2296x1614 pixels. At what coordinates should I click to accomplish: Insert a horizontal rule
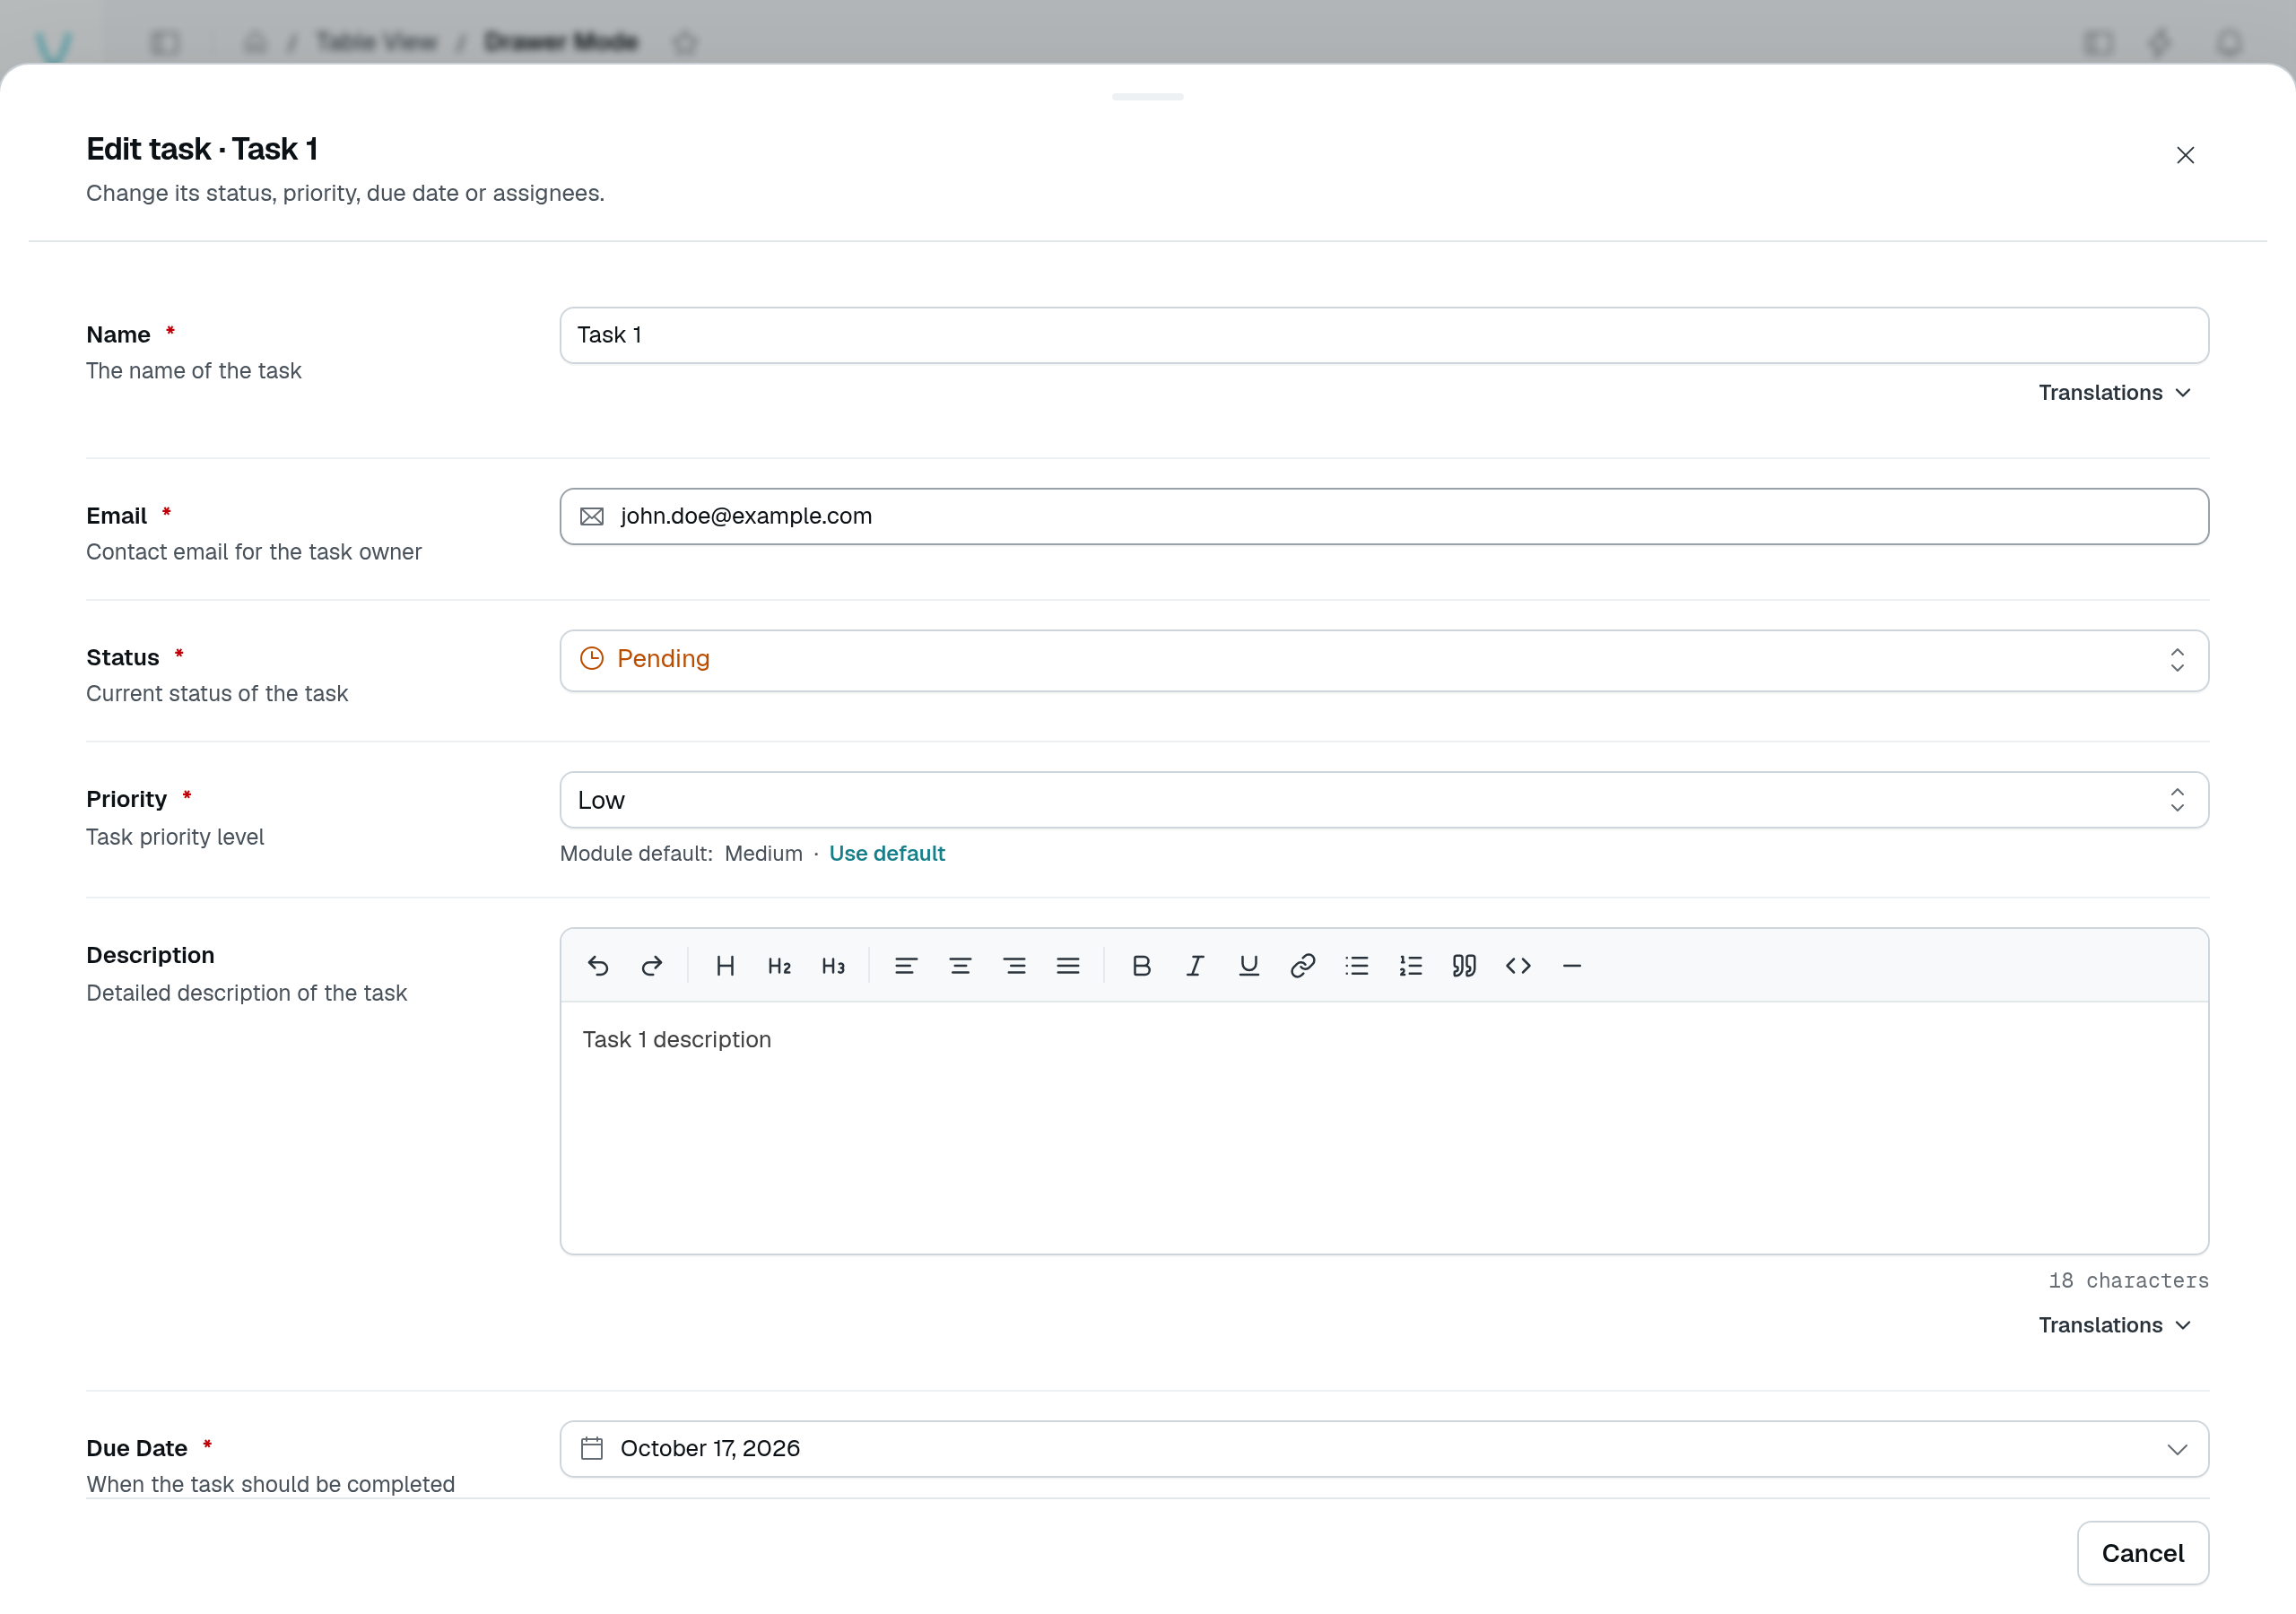click(x=1572, y=965)
